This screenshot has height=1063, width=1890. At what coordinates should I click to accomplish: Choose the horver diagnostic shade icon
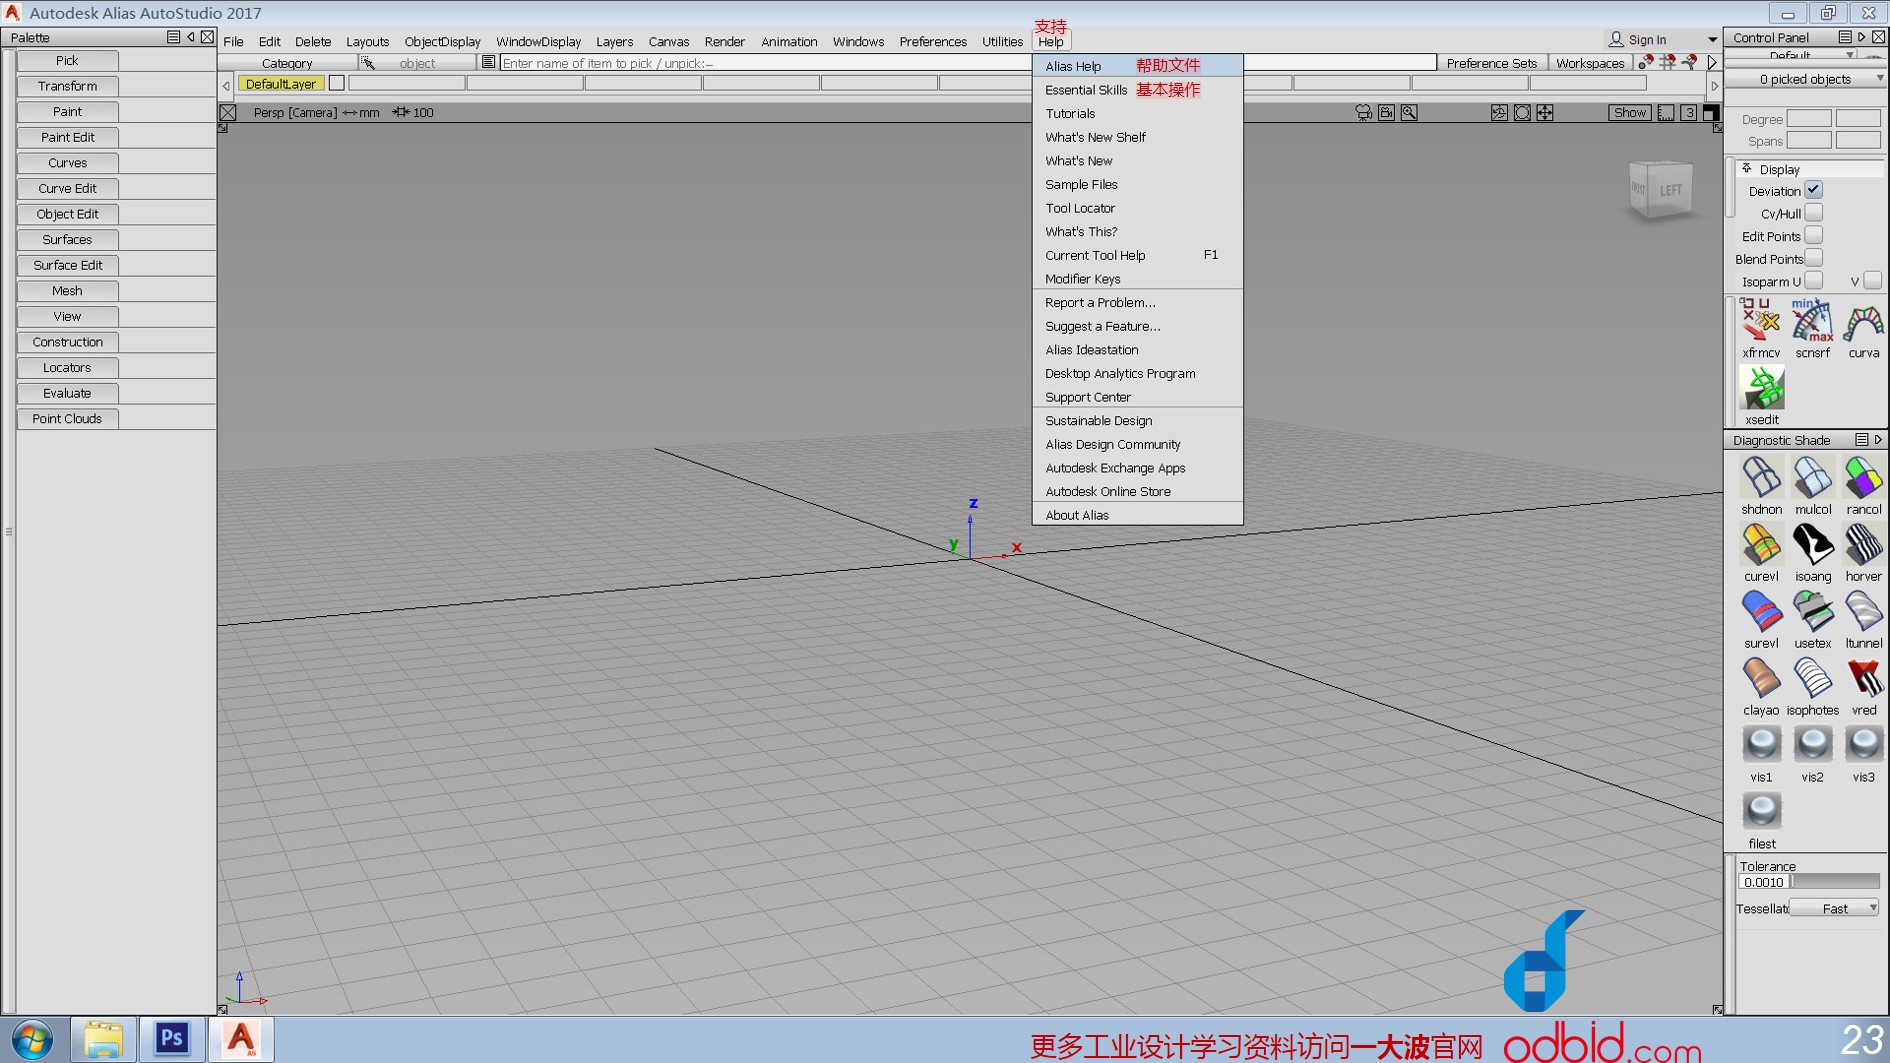pyautogui.click(x=1863, y=545)
